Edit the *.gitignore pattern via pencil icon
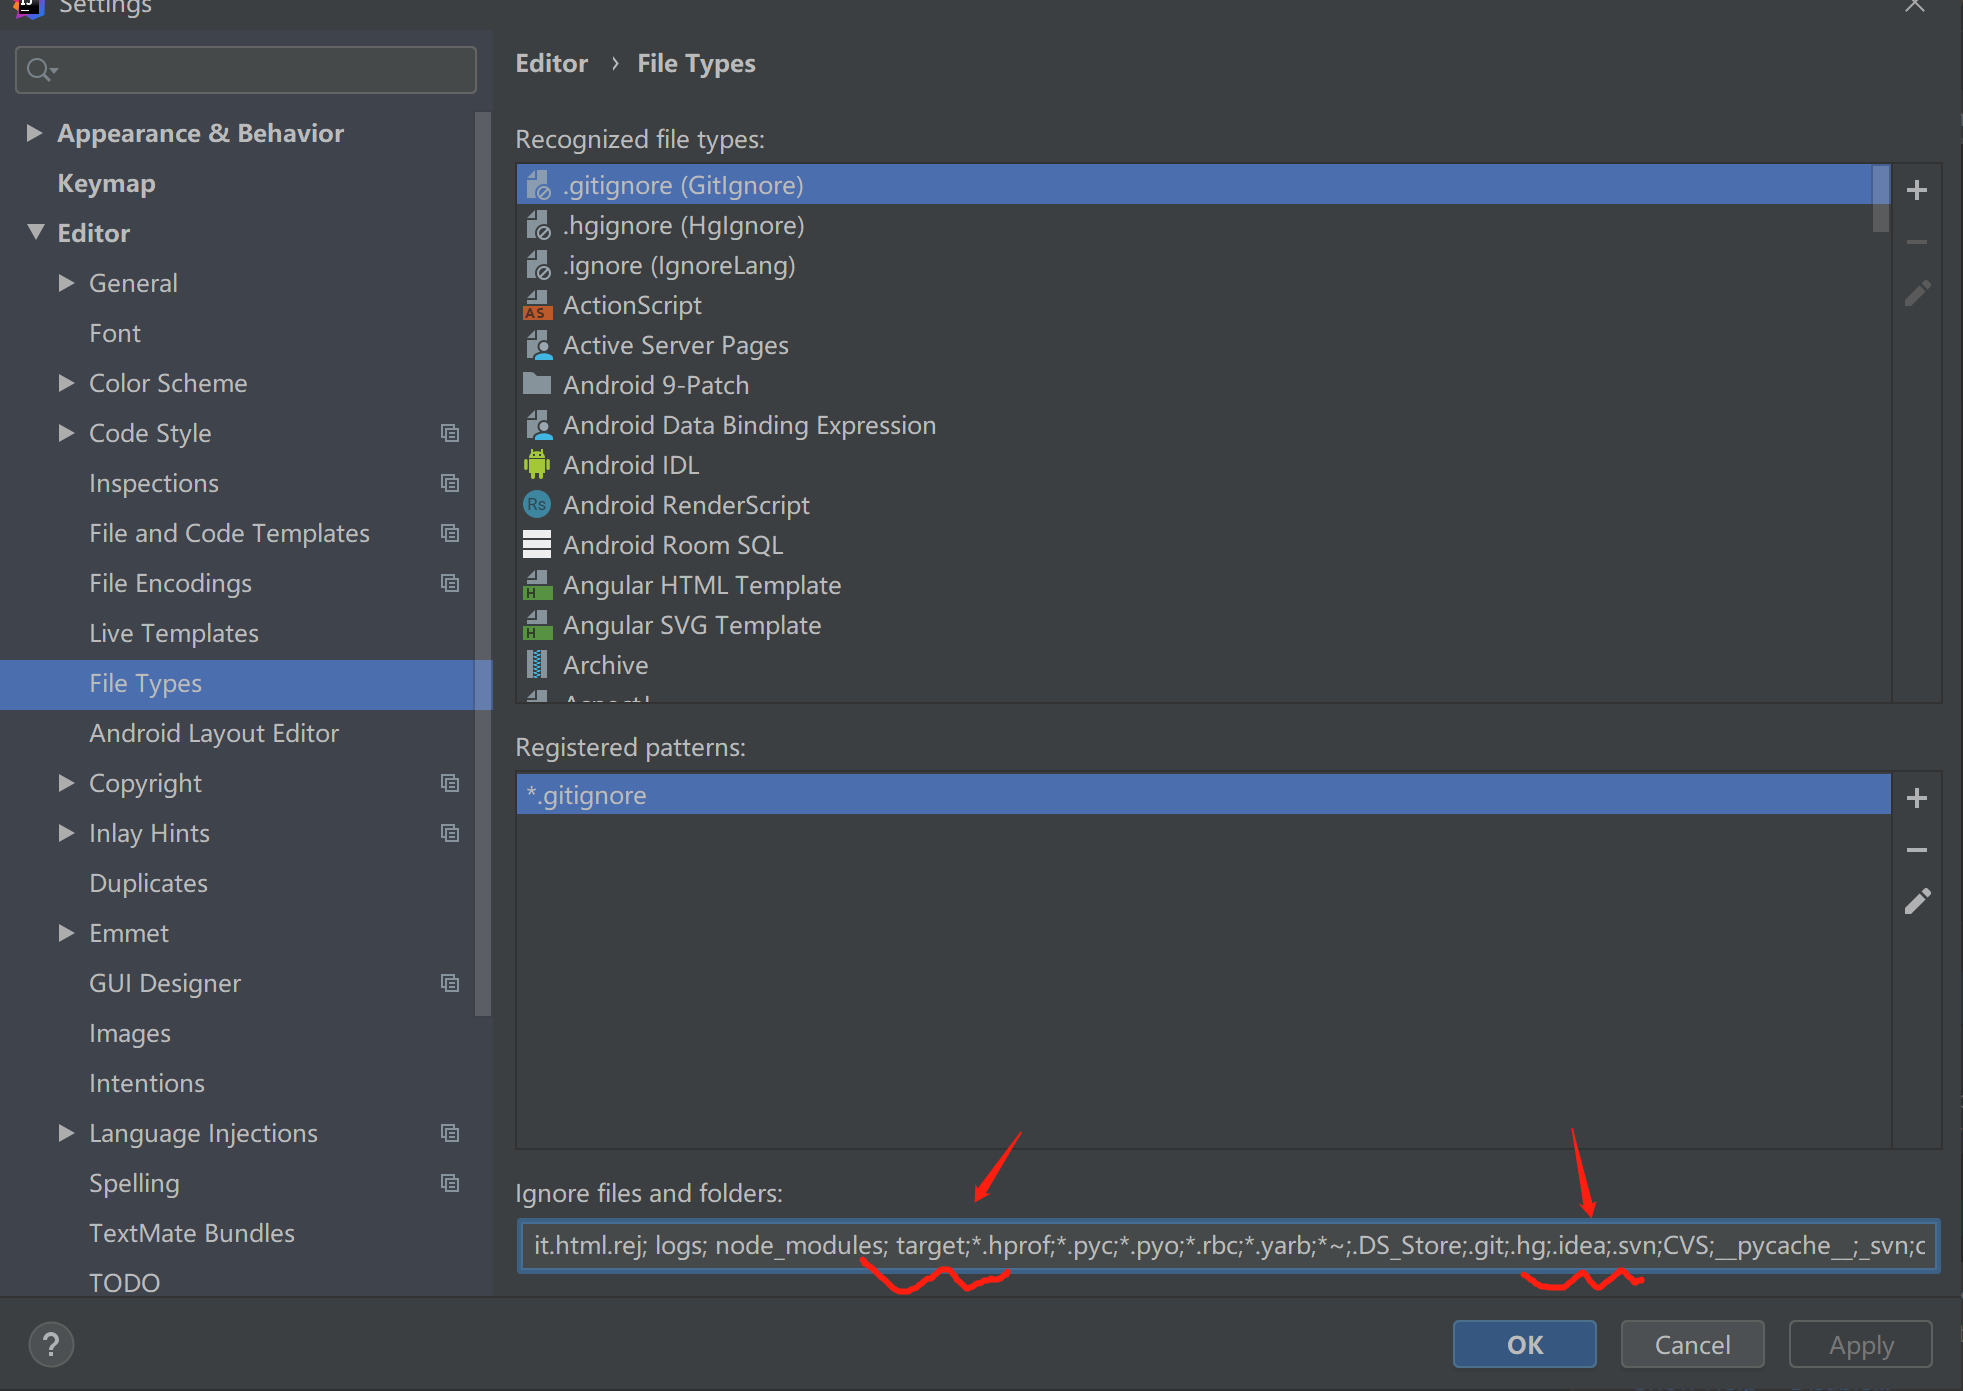The height and width of the screenshot is (1391, 1963). [x=1917, y=901]
